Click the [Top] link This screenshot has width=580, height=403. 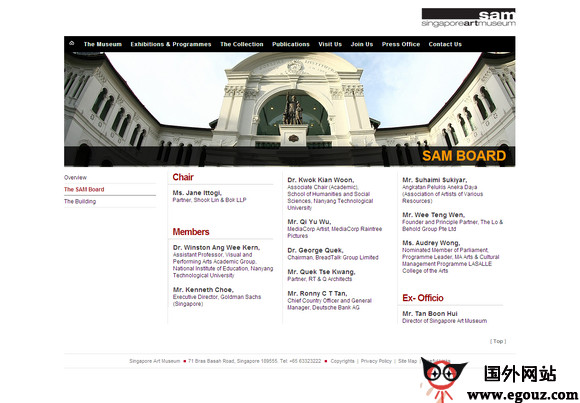point(498,341)
